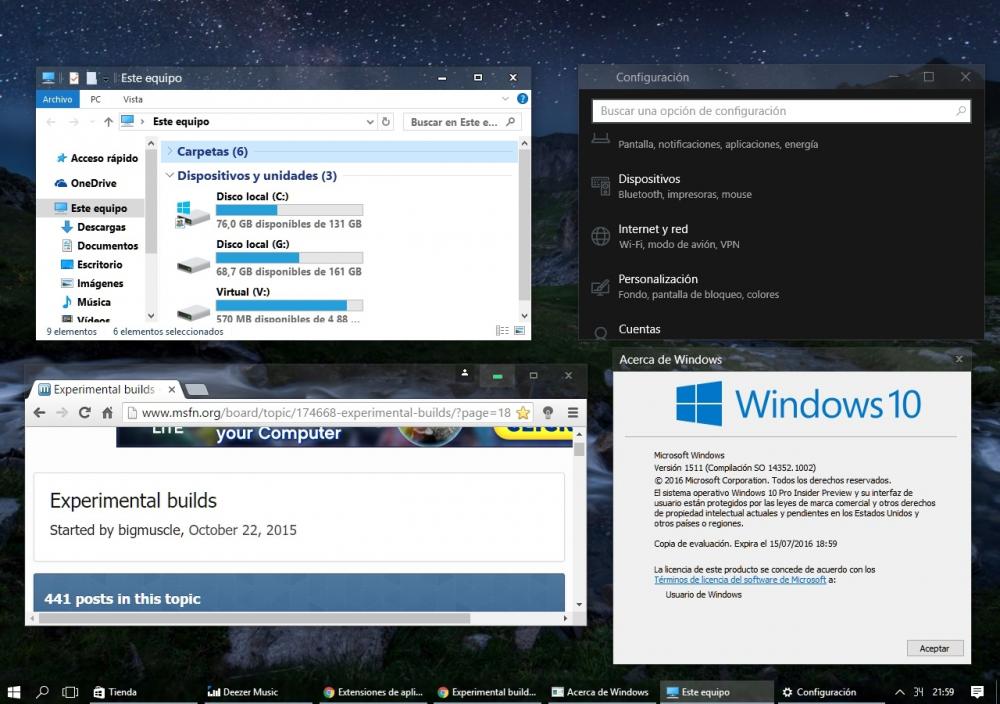This screenshot has width=1000, height=704.
Task: Collapse the Dispositivos y unidades group
Action: click(169, 176)
